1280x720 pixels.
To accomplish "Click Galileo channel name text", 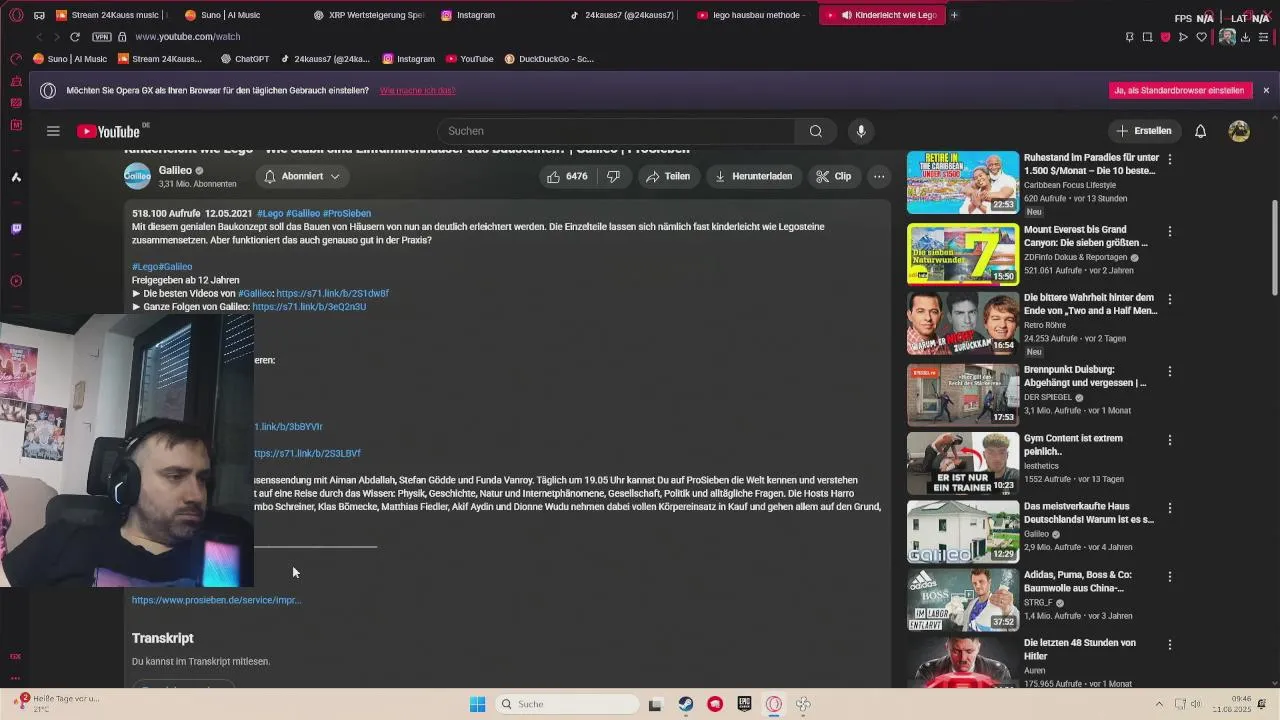I will [175, 170].
